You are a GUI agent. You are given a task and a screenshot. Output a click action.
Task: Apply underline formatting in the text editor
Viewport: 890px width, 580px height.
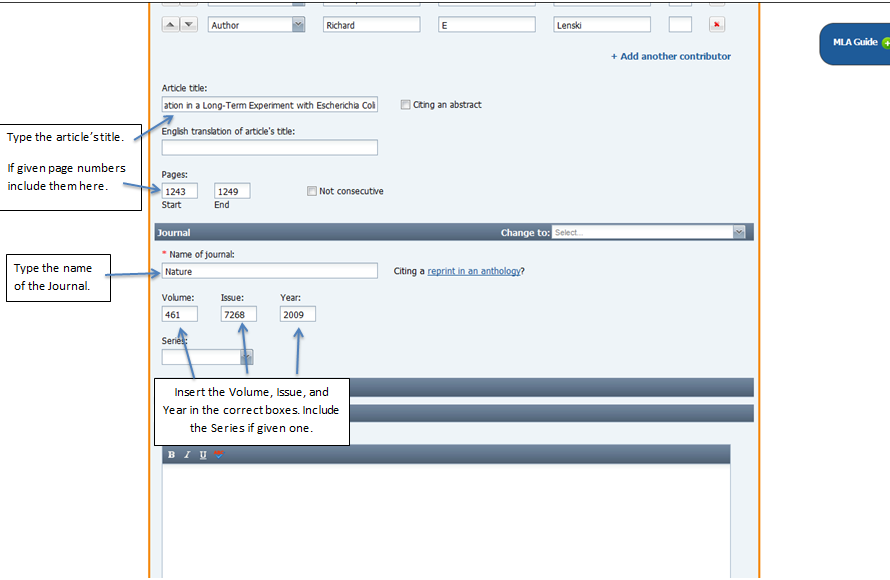201,454
